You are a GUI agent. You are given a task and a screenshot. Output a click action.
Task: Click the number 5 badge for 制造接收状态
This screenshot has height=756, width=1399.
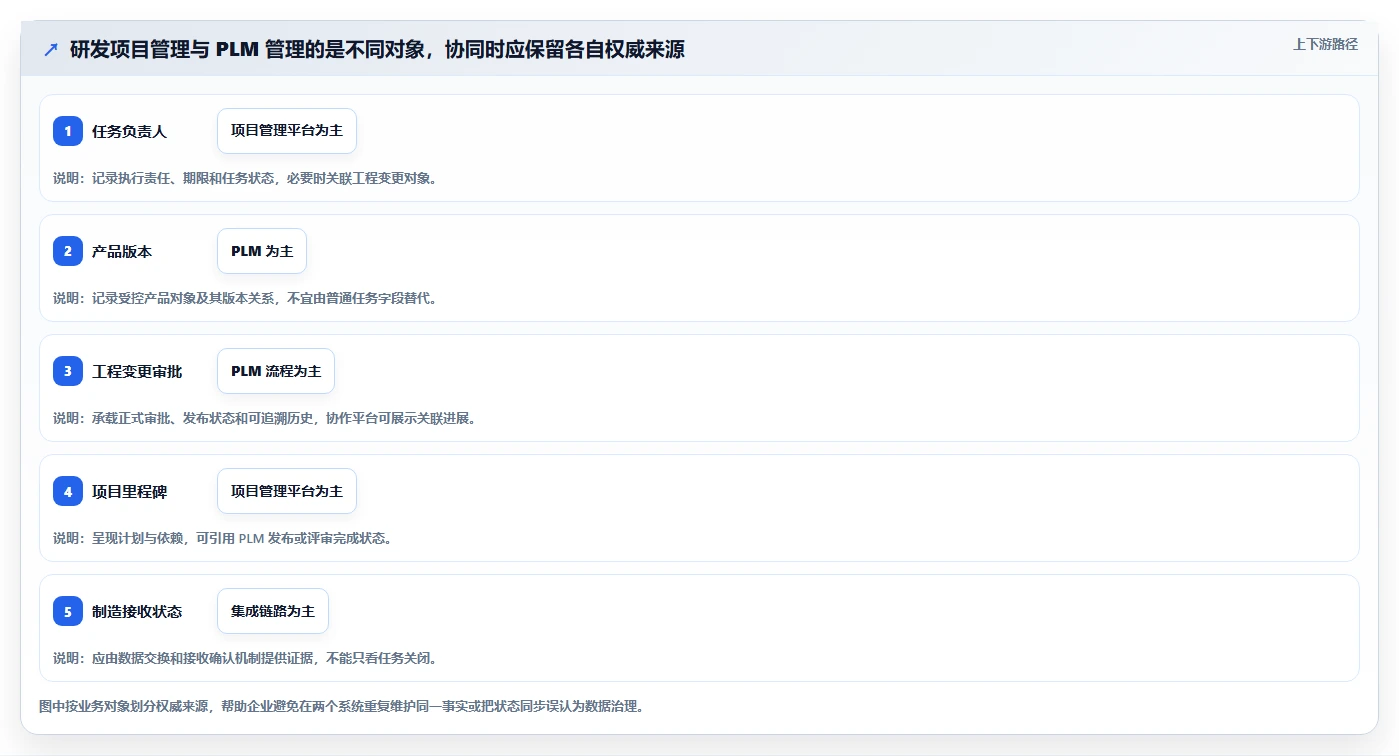[x=68, y=611]
